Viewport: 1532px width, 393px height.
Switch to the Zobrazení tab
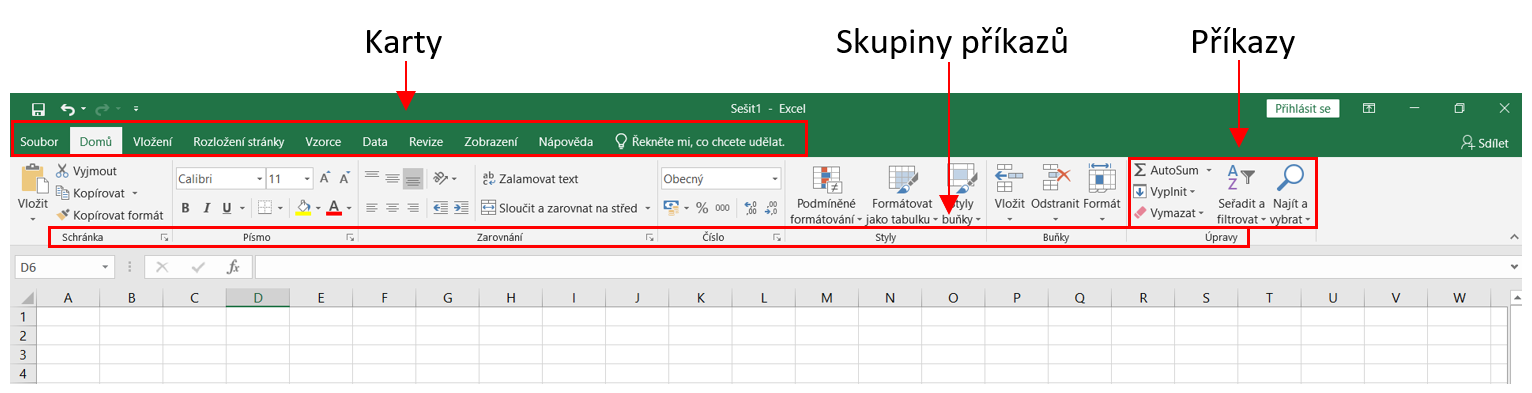tap(491, 142)
